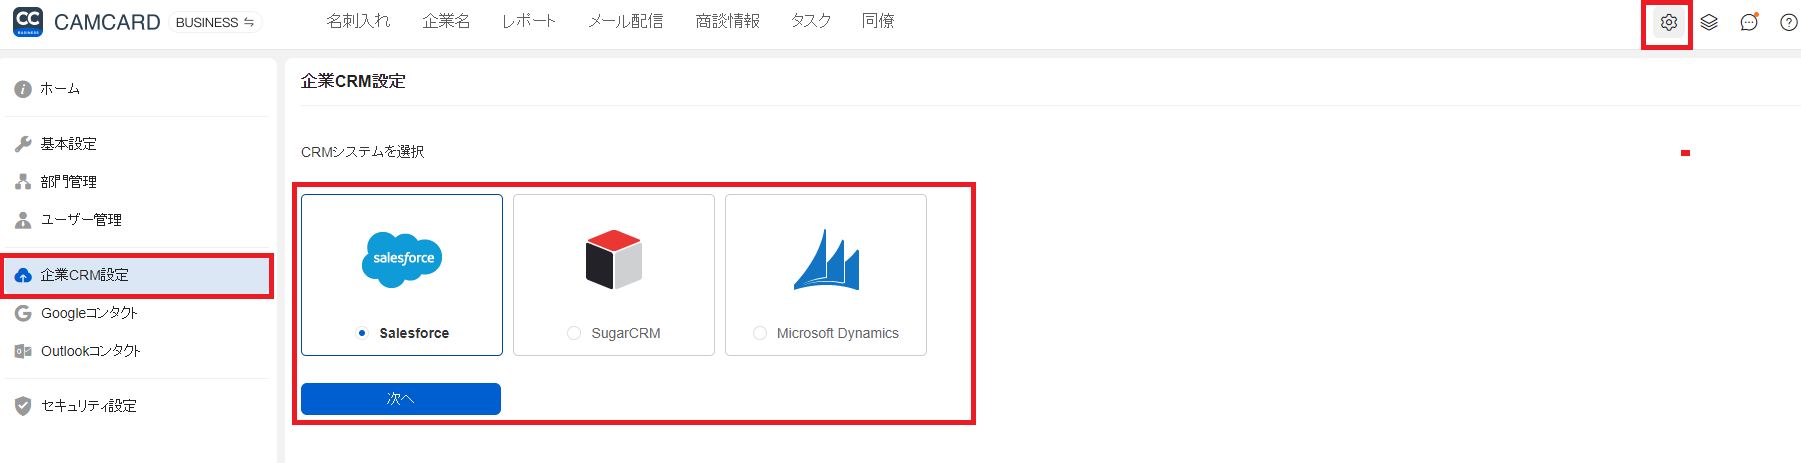Click the person icon for ユーザー管理
Image resolution: width=1801 pixels, height=463 pixels.
[23, 220]
